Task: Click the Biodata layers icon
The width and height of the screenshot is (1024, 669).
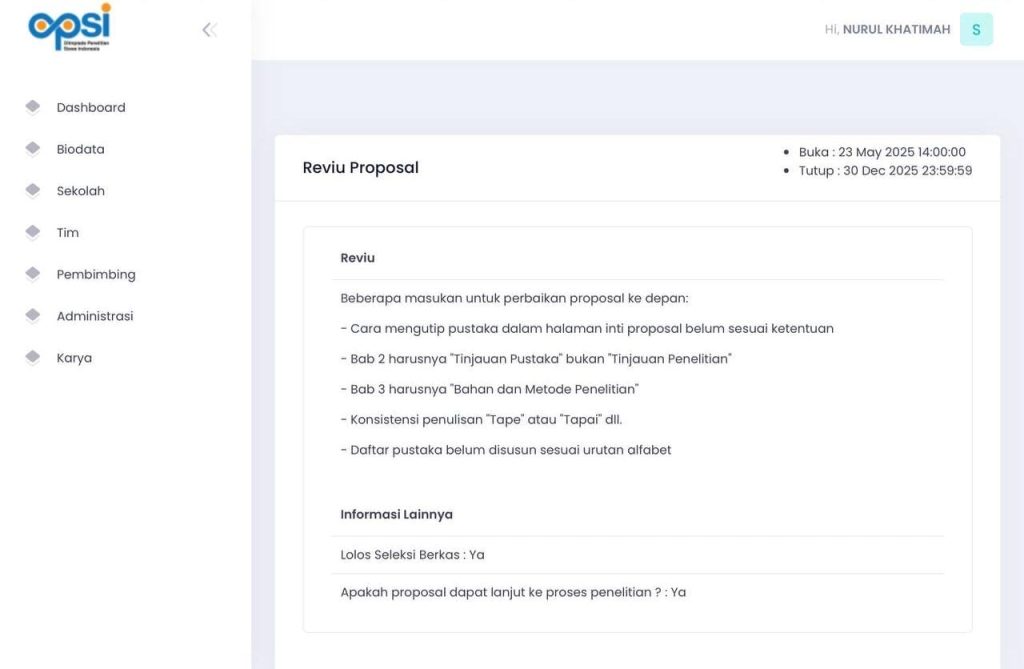Action: click(x=33, y=149)
